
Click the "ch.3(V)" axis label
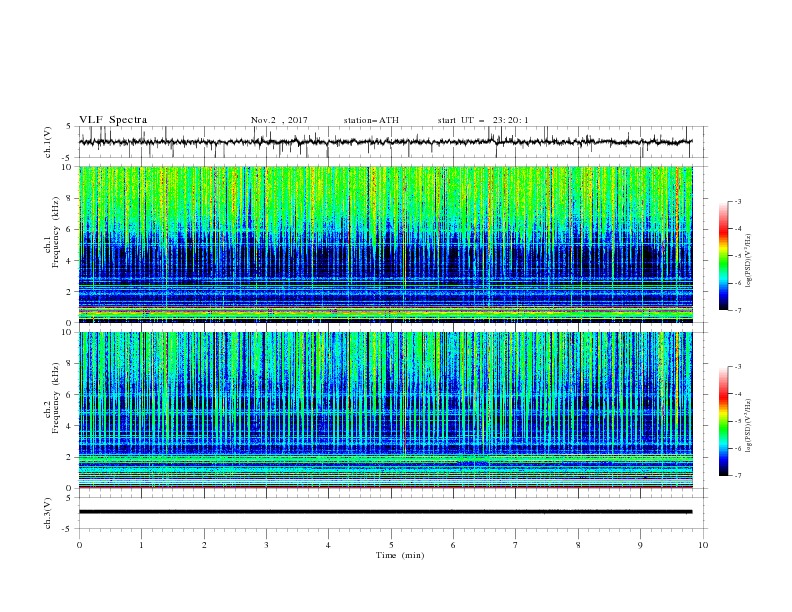click(x=48, y=513)
